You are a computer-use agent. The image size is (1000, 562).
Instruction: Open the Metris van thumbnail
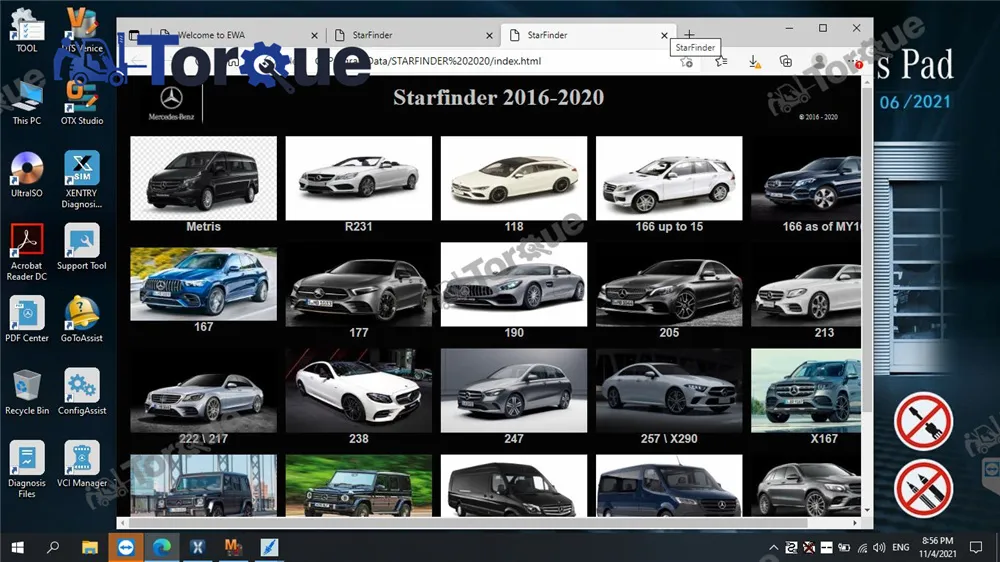tap(203, 178)
